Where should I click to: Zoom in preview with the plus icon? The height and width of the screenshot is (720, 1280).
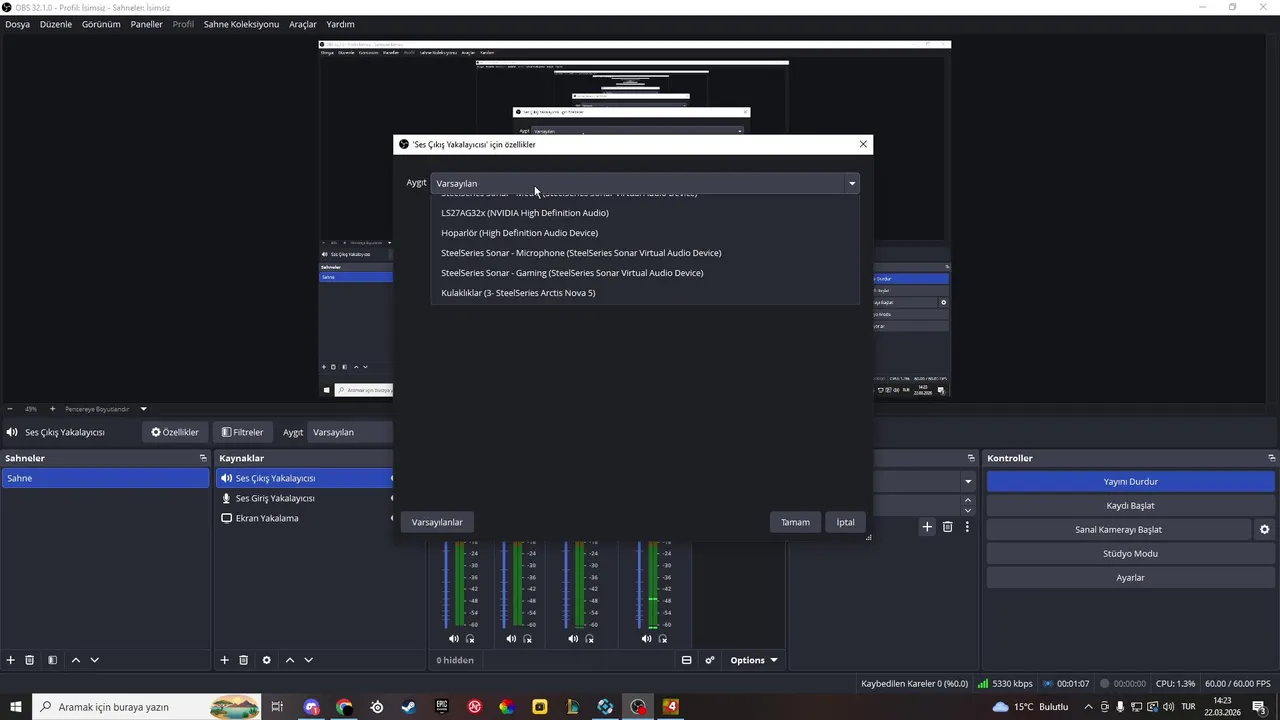(53, 408)
